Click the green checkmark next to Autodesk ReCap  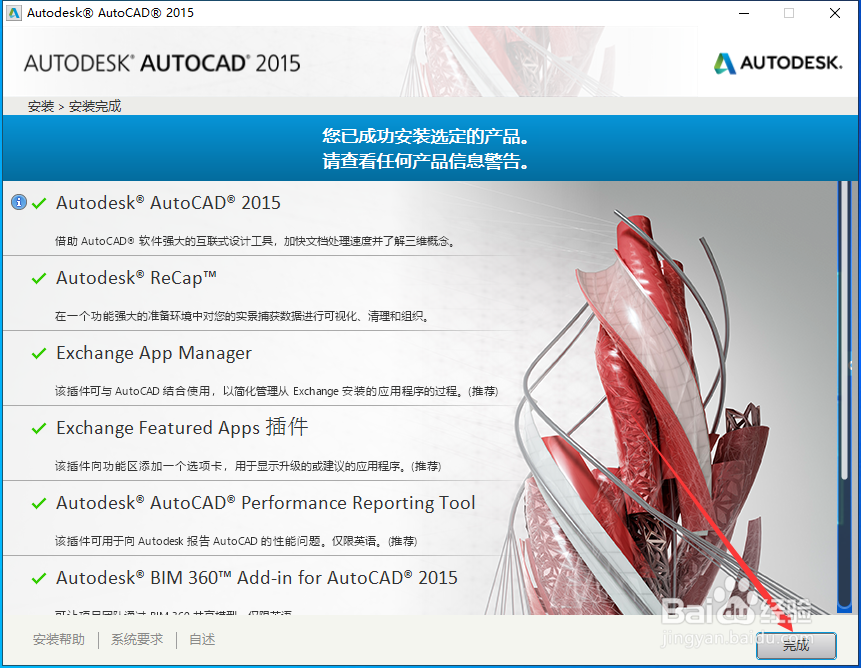(38, 278)
